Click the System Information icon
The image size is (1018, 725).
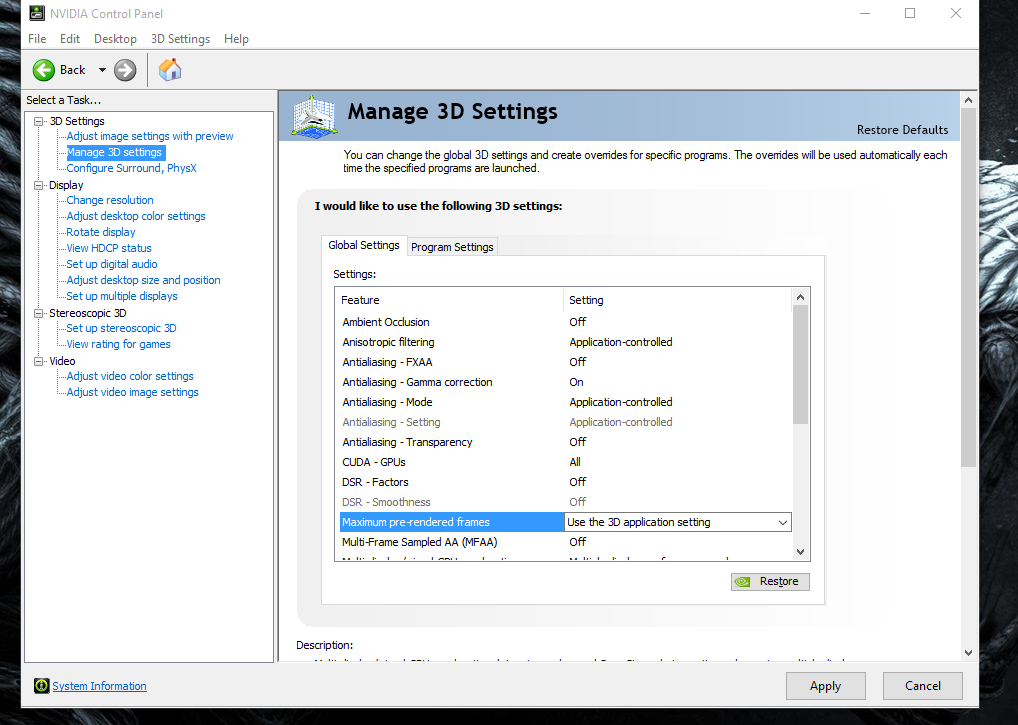click(42, 685)
